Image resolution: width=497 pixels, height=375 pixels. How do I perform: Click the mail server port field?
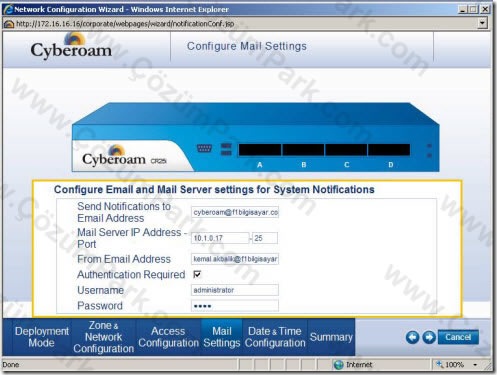click(x=265, y=238)
